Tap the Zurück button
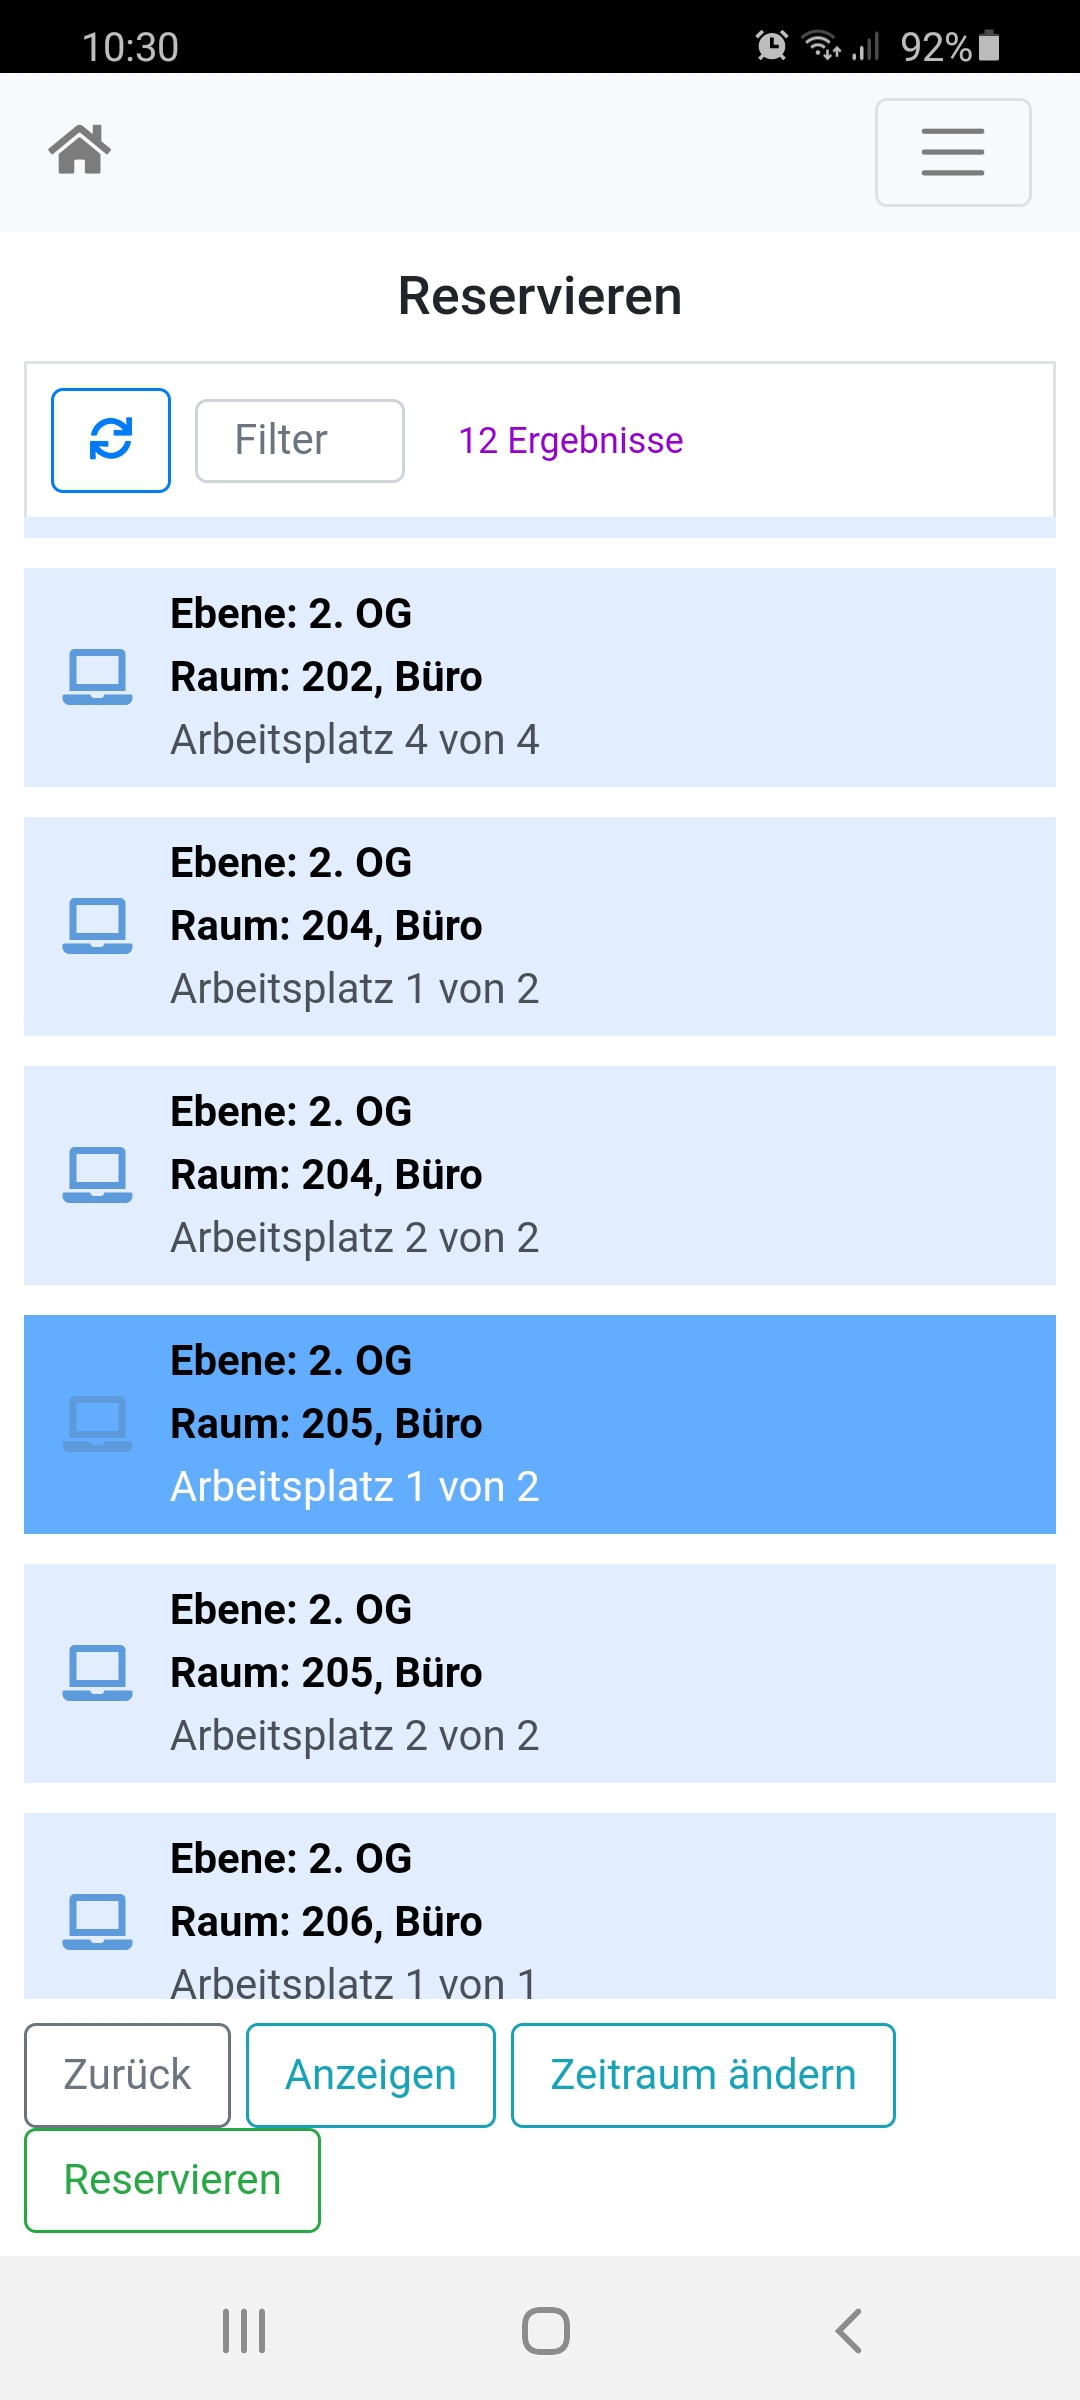Viewport: 1080px width, 2400px height. click(x=127, y=2075)
